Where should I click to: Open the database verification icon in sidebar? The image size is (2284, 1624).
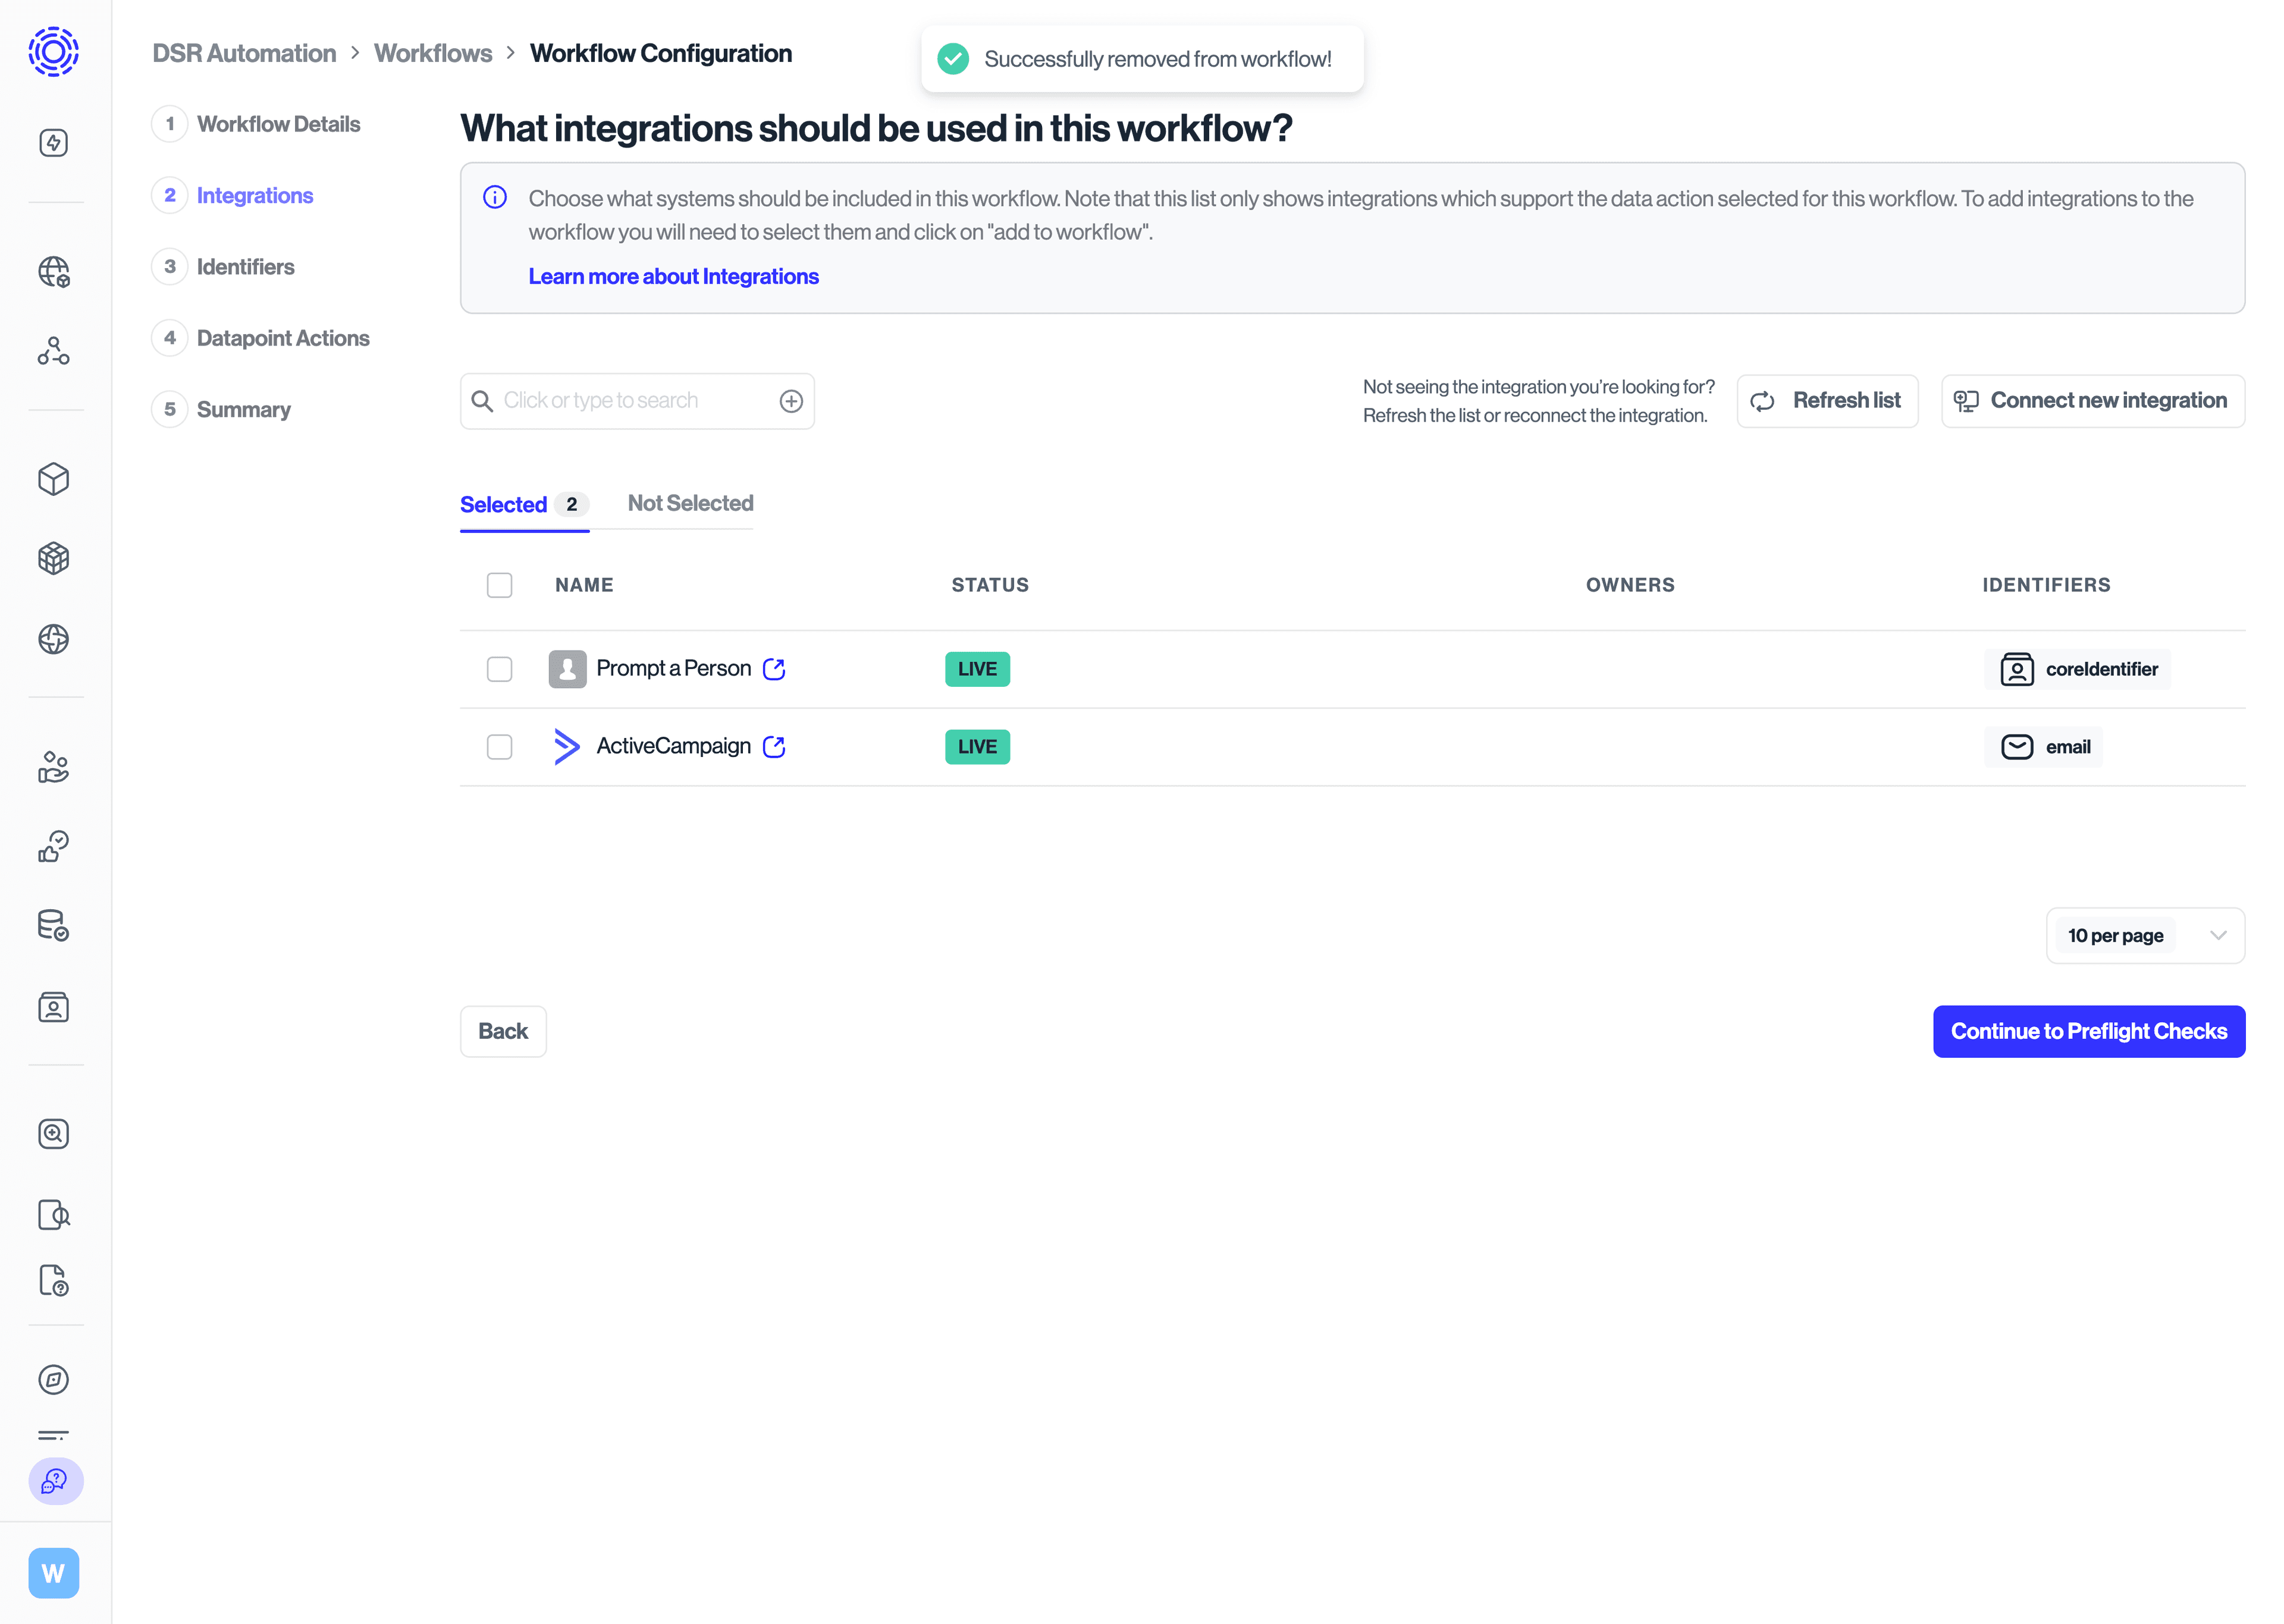54,925
